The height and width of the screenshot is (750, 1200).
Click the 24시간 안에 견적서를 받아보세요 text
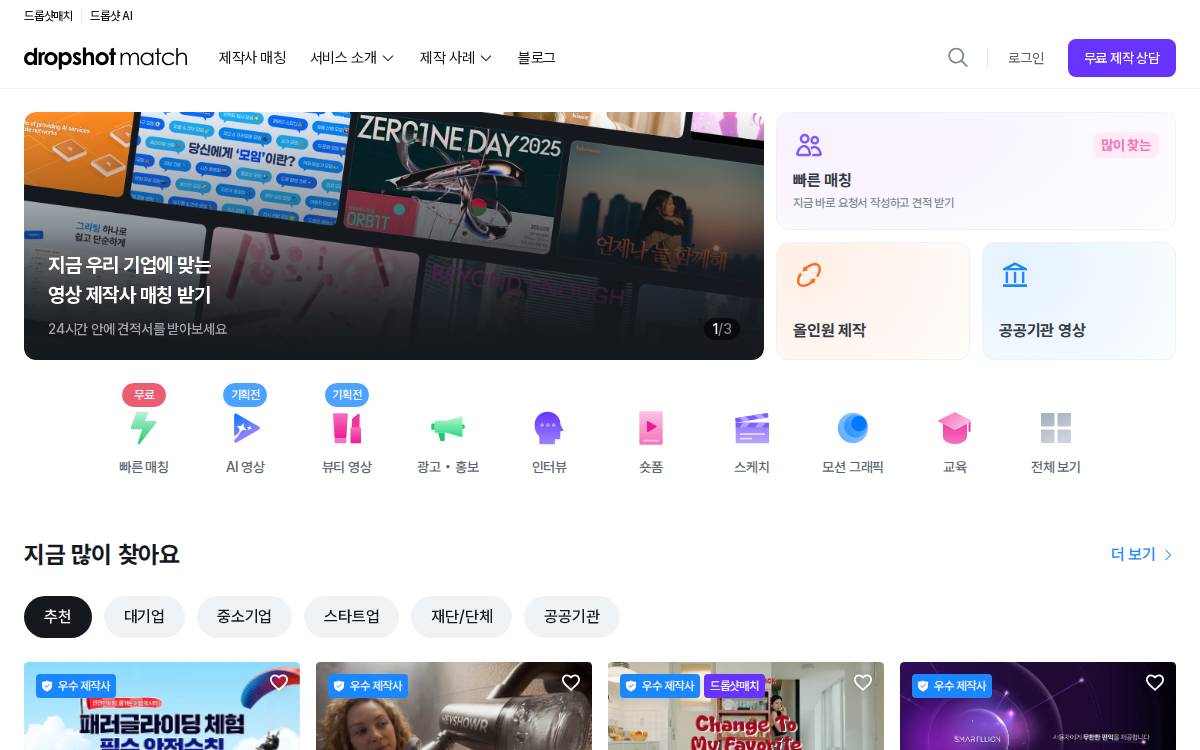tap(138, 329)
